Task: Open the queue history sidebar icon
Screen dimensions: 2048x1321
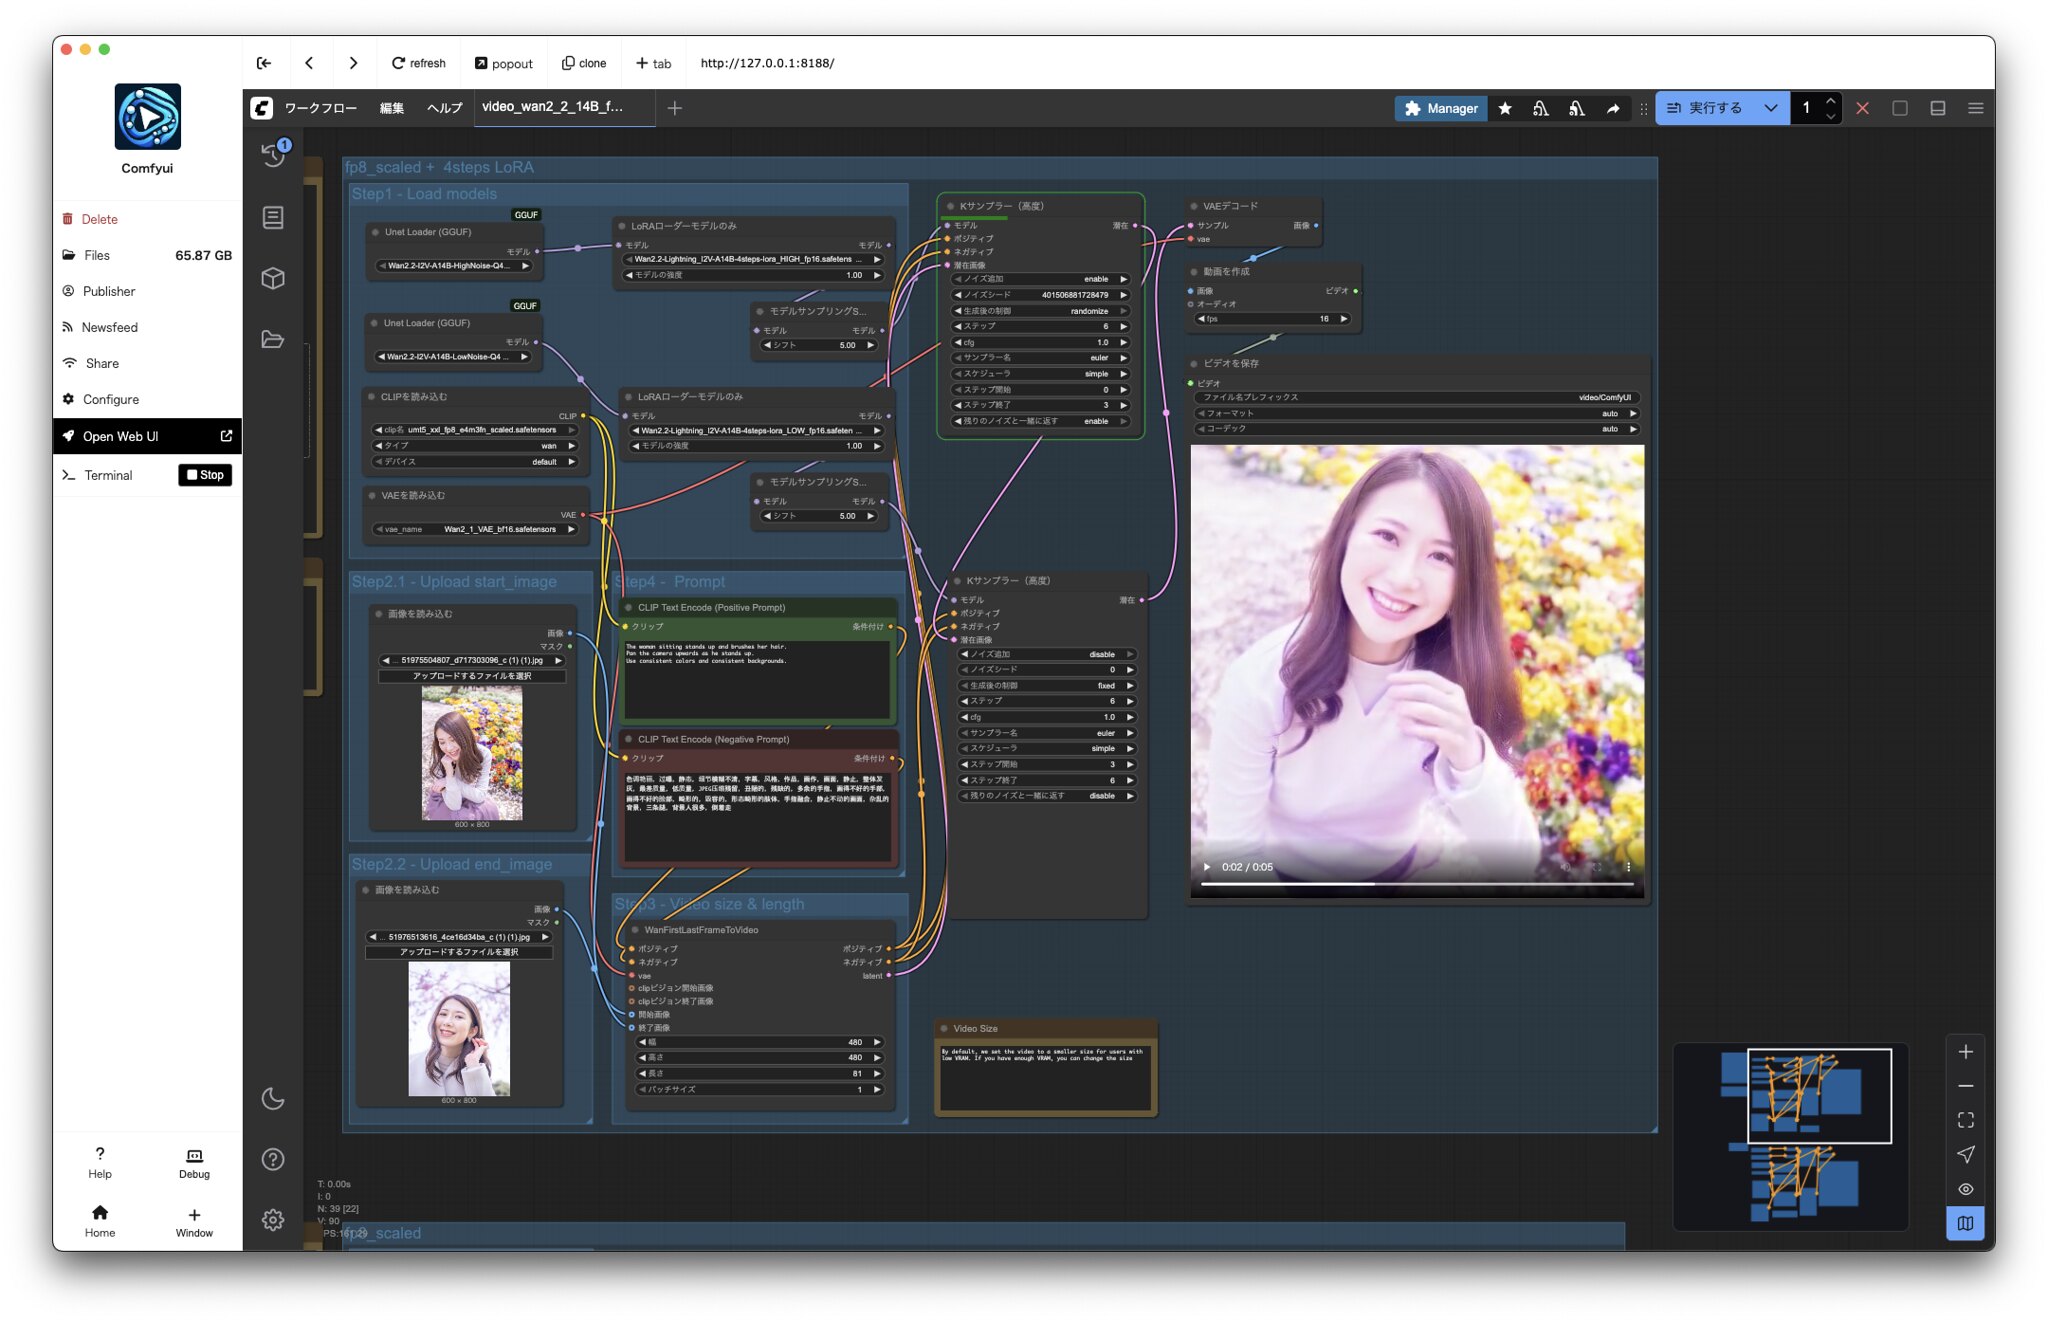Action: point(272,155)
